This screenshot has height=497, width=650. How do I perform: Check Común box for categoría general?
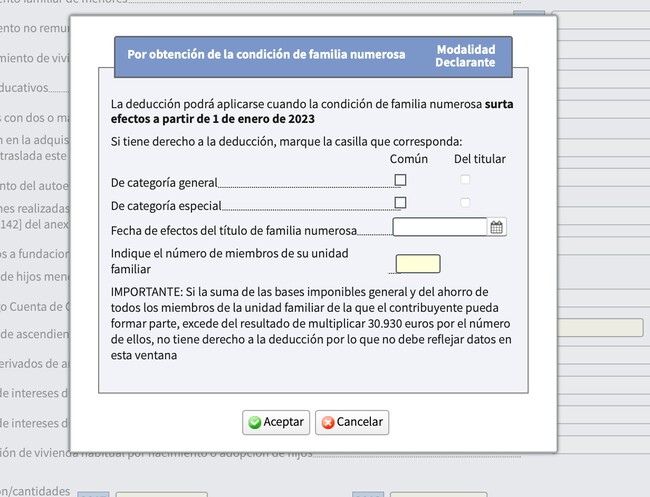pyautogui.click(x=400, y=180)
